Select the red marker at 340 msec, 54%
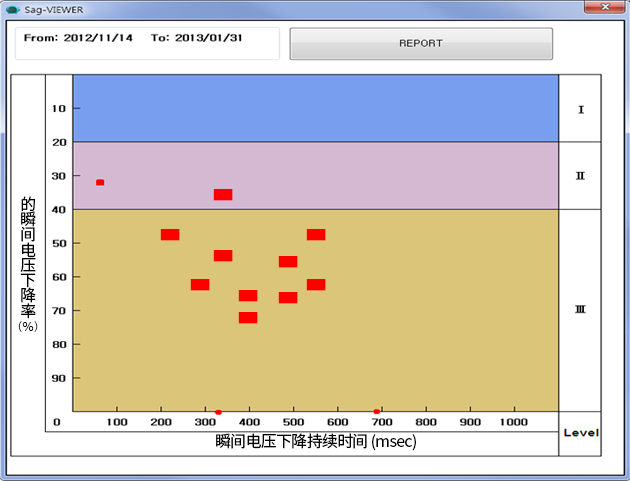Image resolution: width=630 pixels, height=481 pixels. click(x=223, y=255)
